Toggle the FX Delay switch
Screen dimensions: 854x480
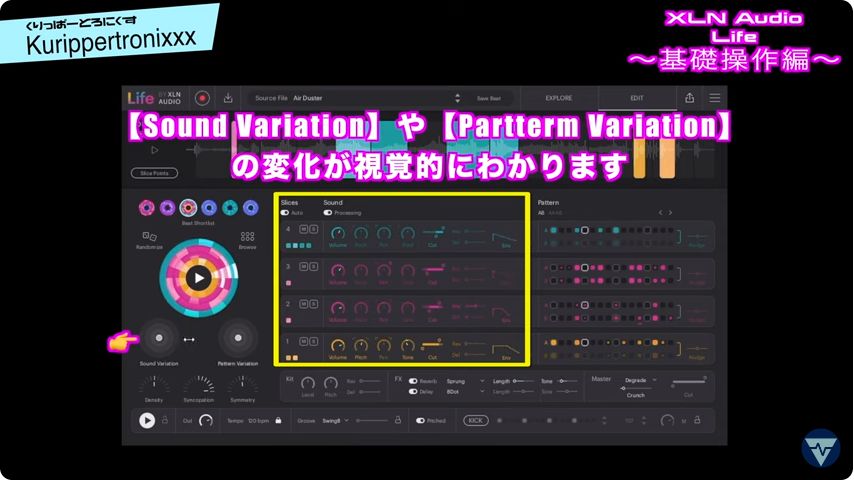[x=413, y=392]
